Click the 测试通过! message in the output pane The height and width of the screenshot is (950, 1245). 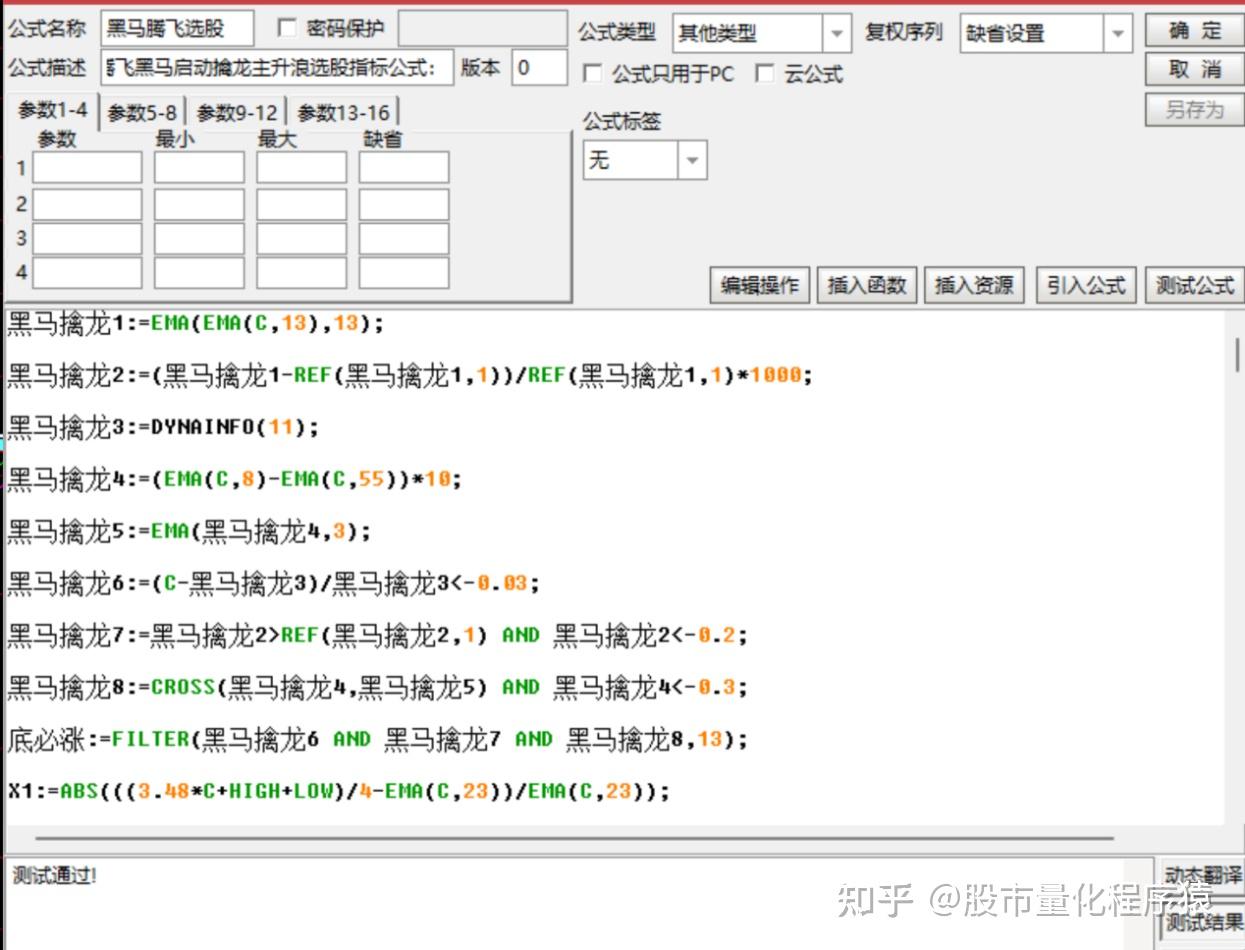[55, 876]
